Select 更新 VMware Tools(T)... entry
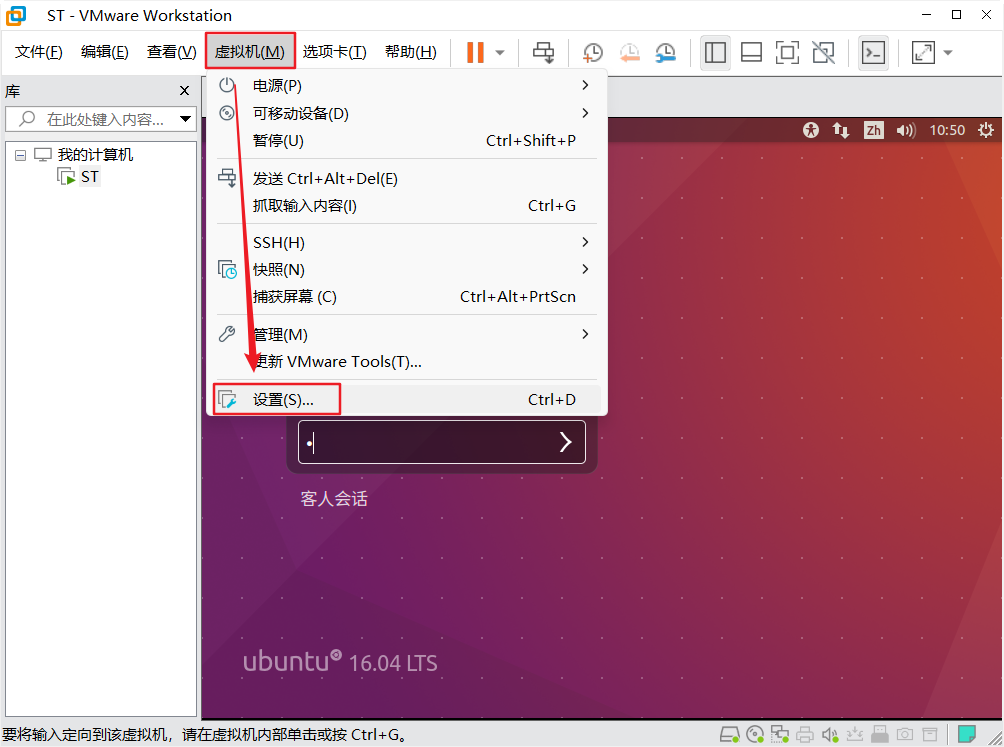This screenshot has height=747, width=1004. [x=407, y=362]
